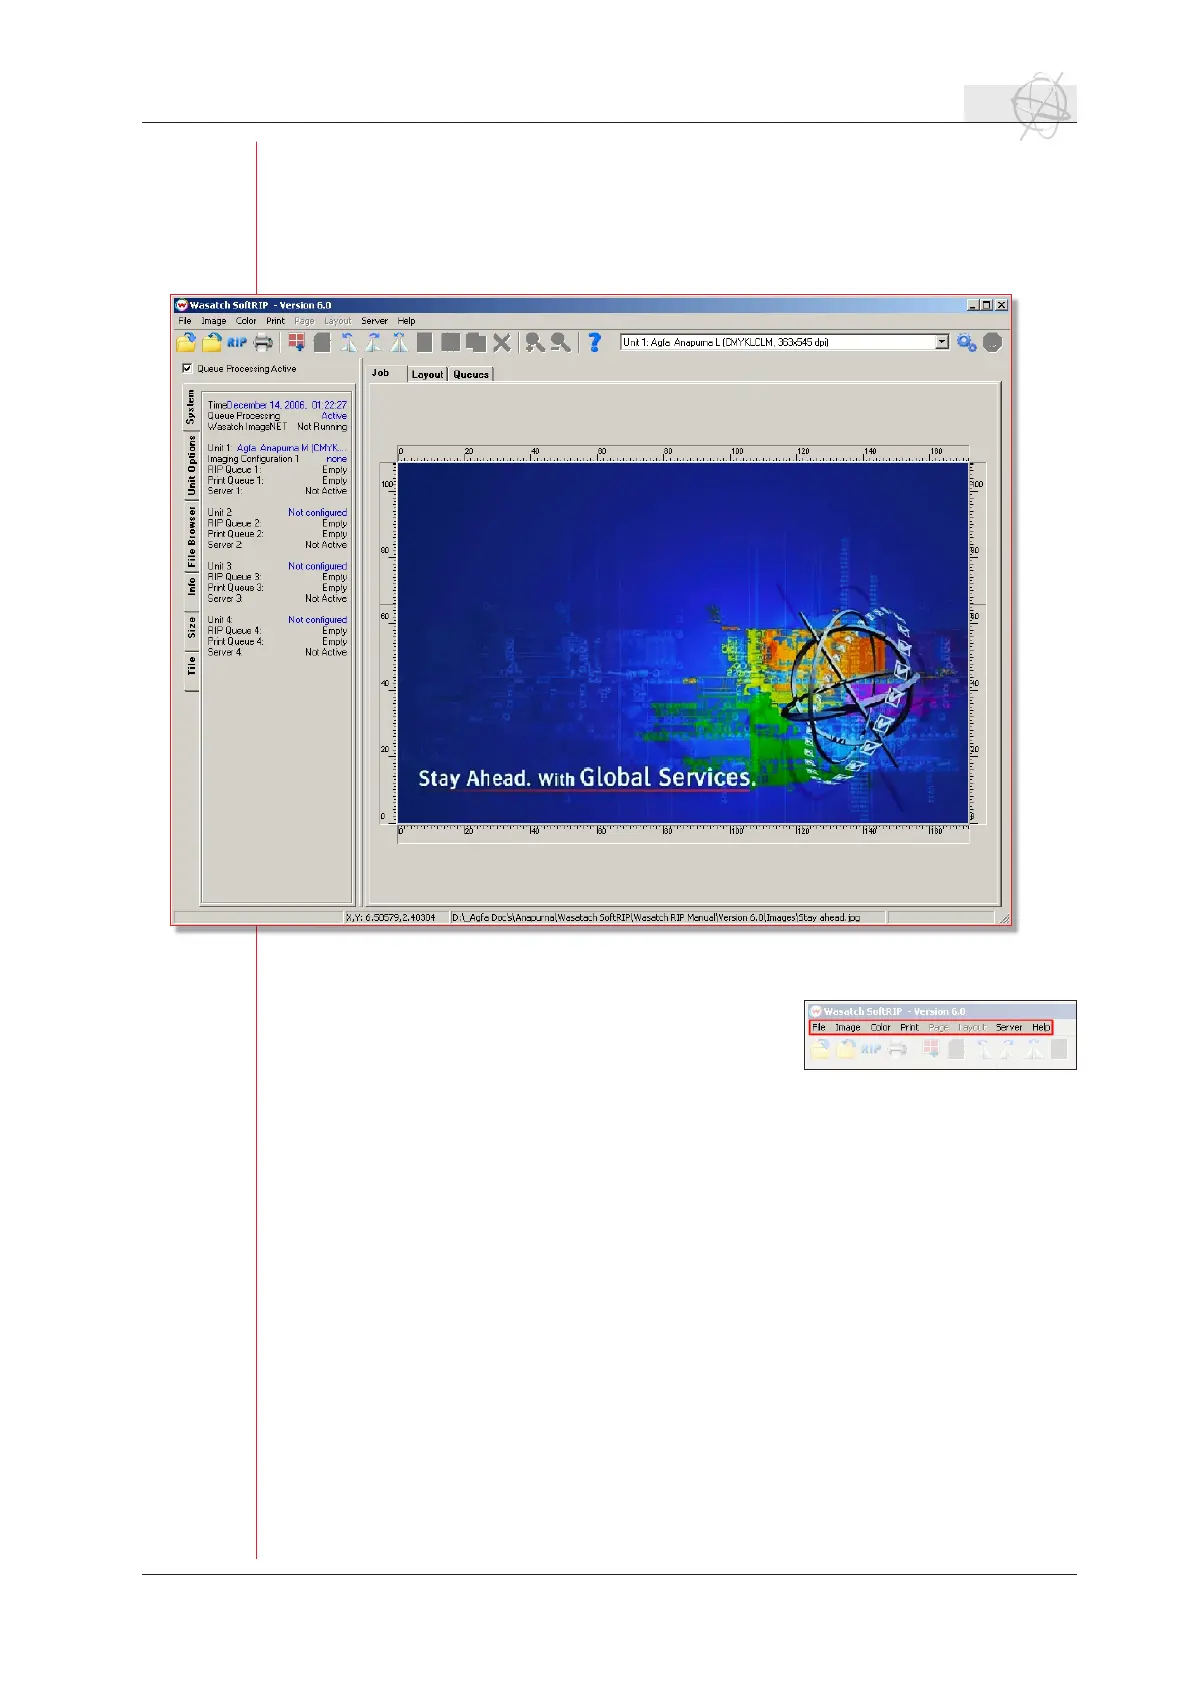Click the Print Queue 1: Empty row
This screenshot has width=1191, height=1684.
click(277, 481)
